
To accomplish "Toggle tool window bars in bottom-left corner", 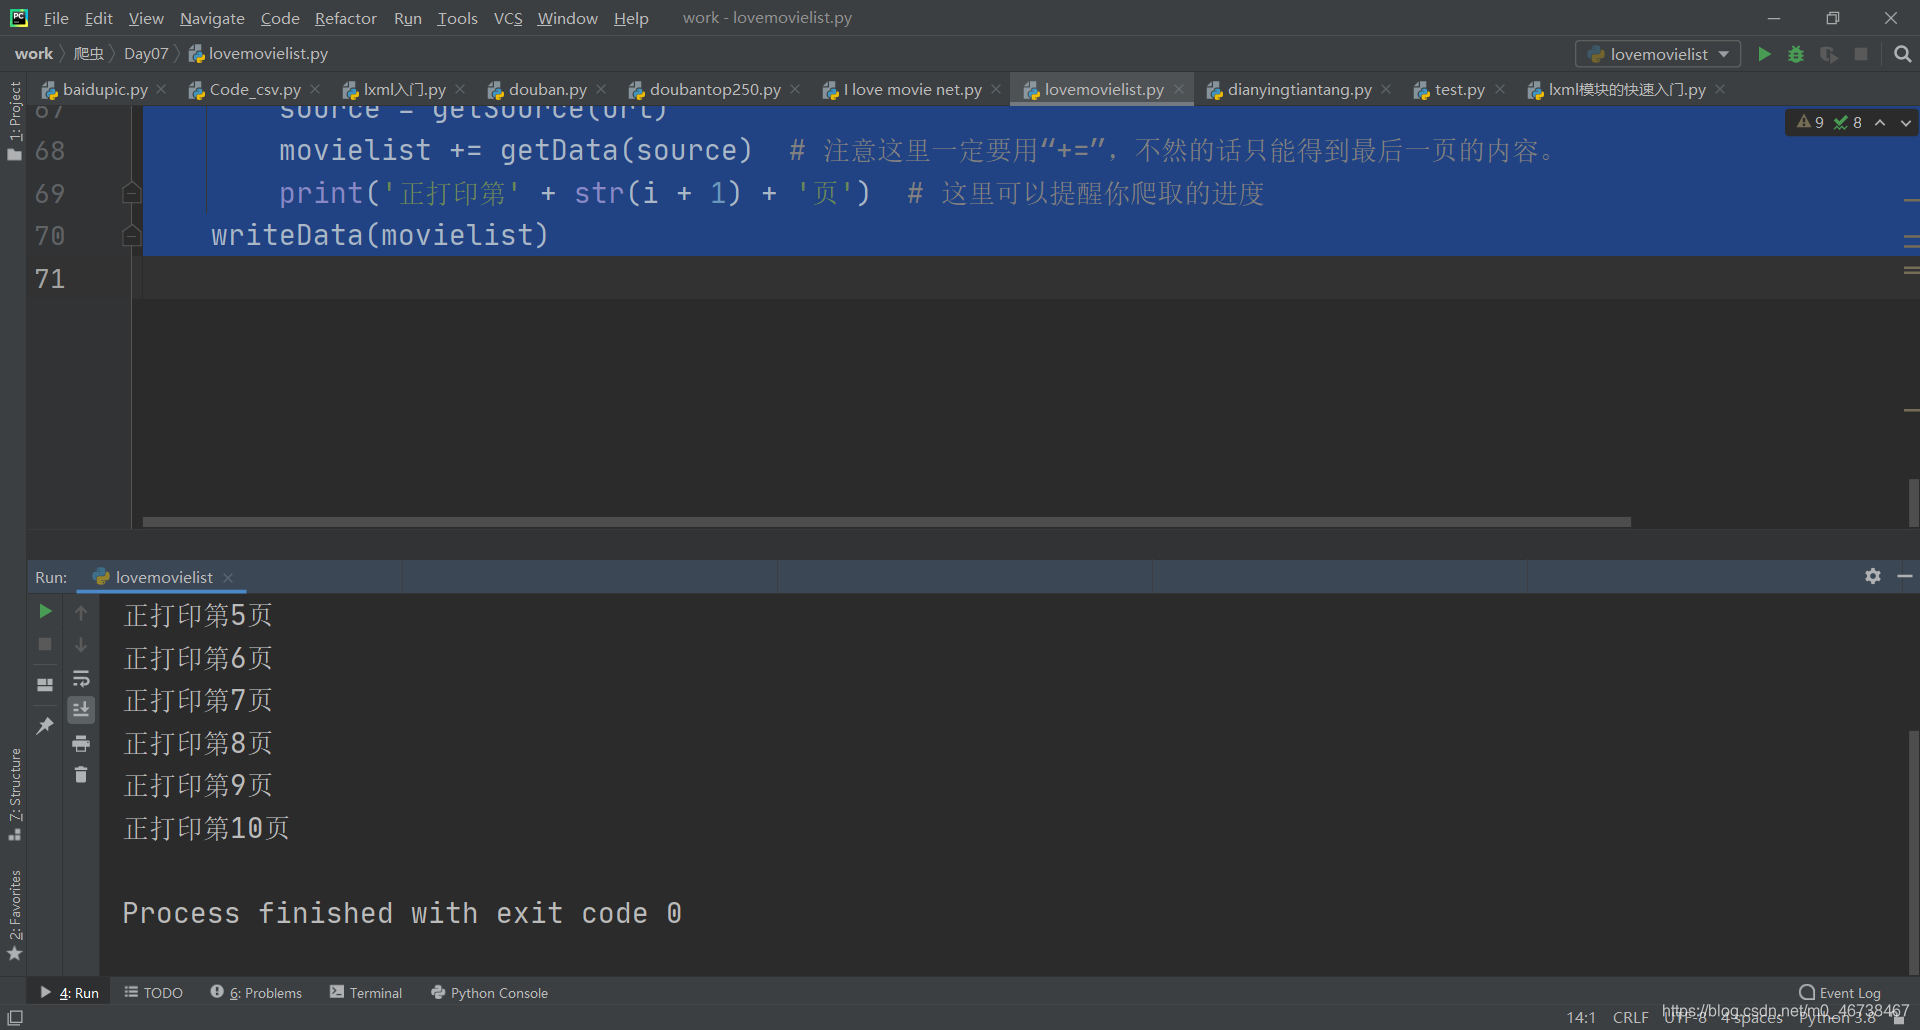I will [x=15, y=1017].
